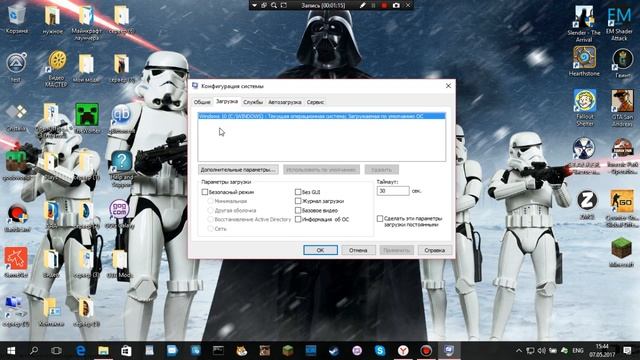
Task: Open qBittorrent desktop shortcut
Action: tap(121, 118)
